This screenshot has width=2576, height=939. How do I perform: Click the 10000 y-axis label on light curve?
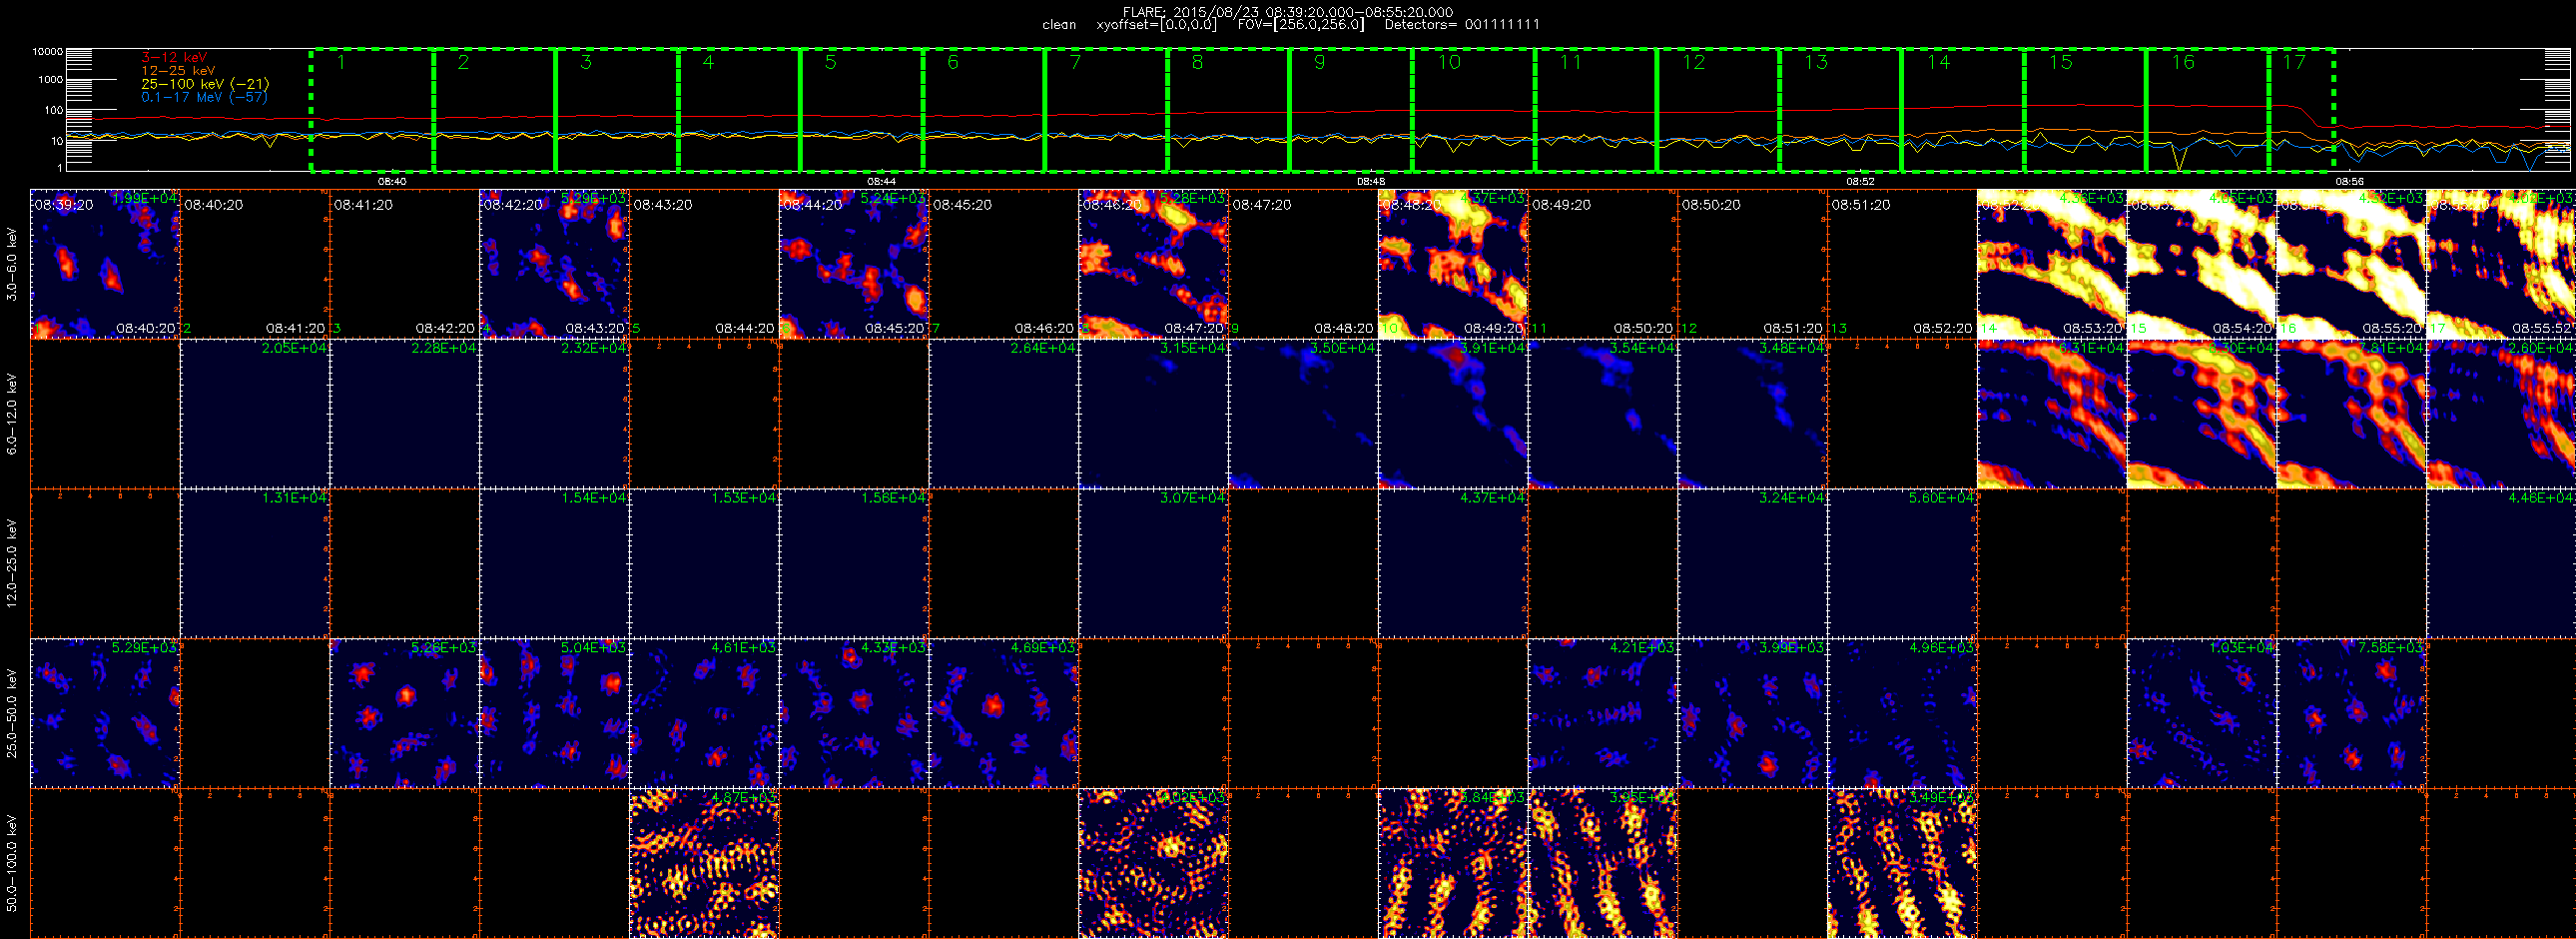(48, 51)
